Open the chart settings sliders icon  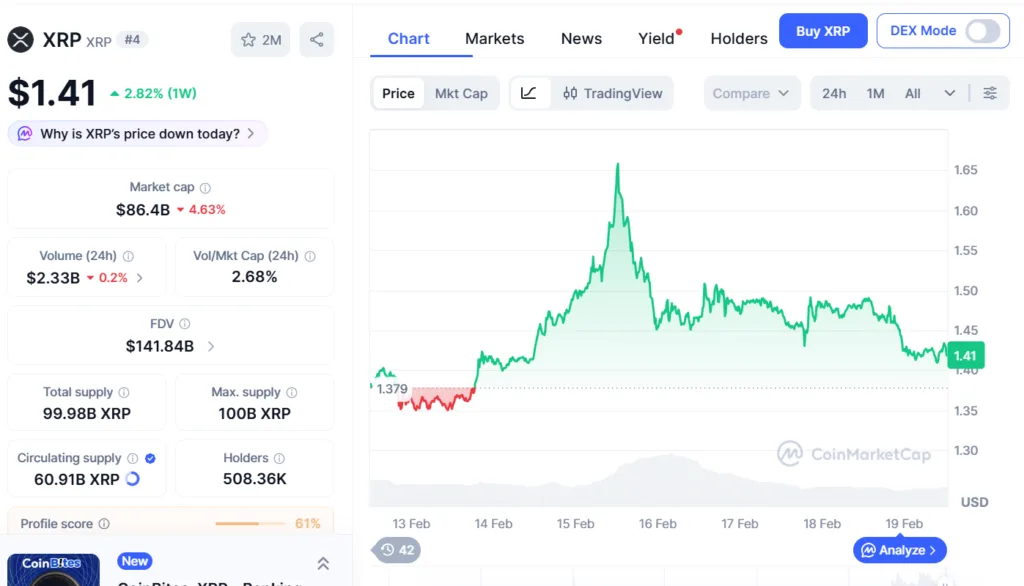(x=990, y=93)
